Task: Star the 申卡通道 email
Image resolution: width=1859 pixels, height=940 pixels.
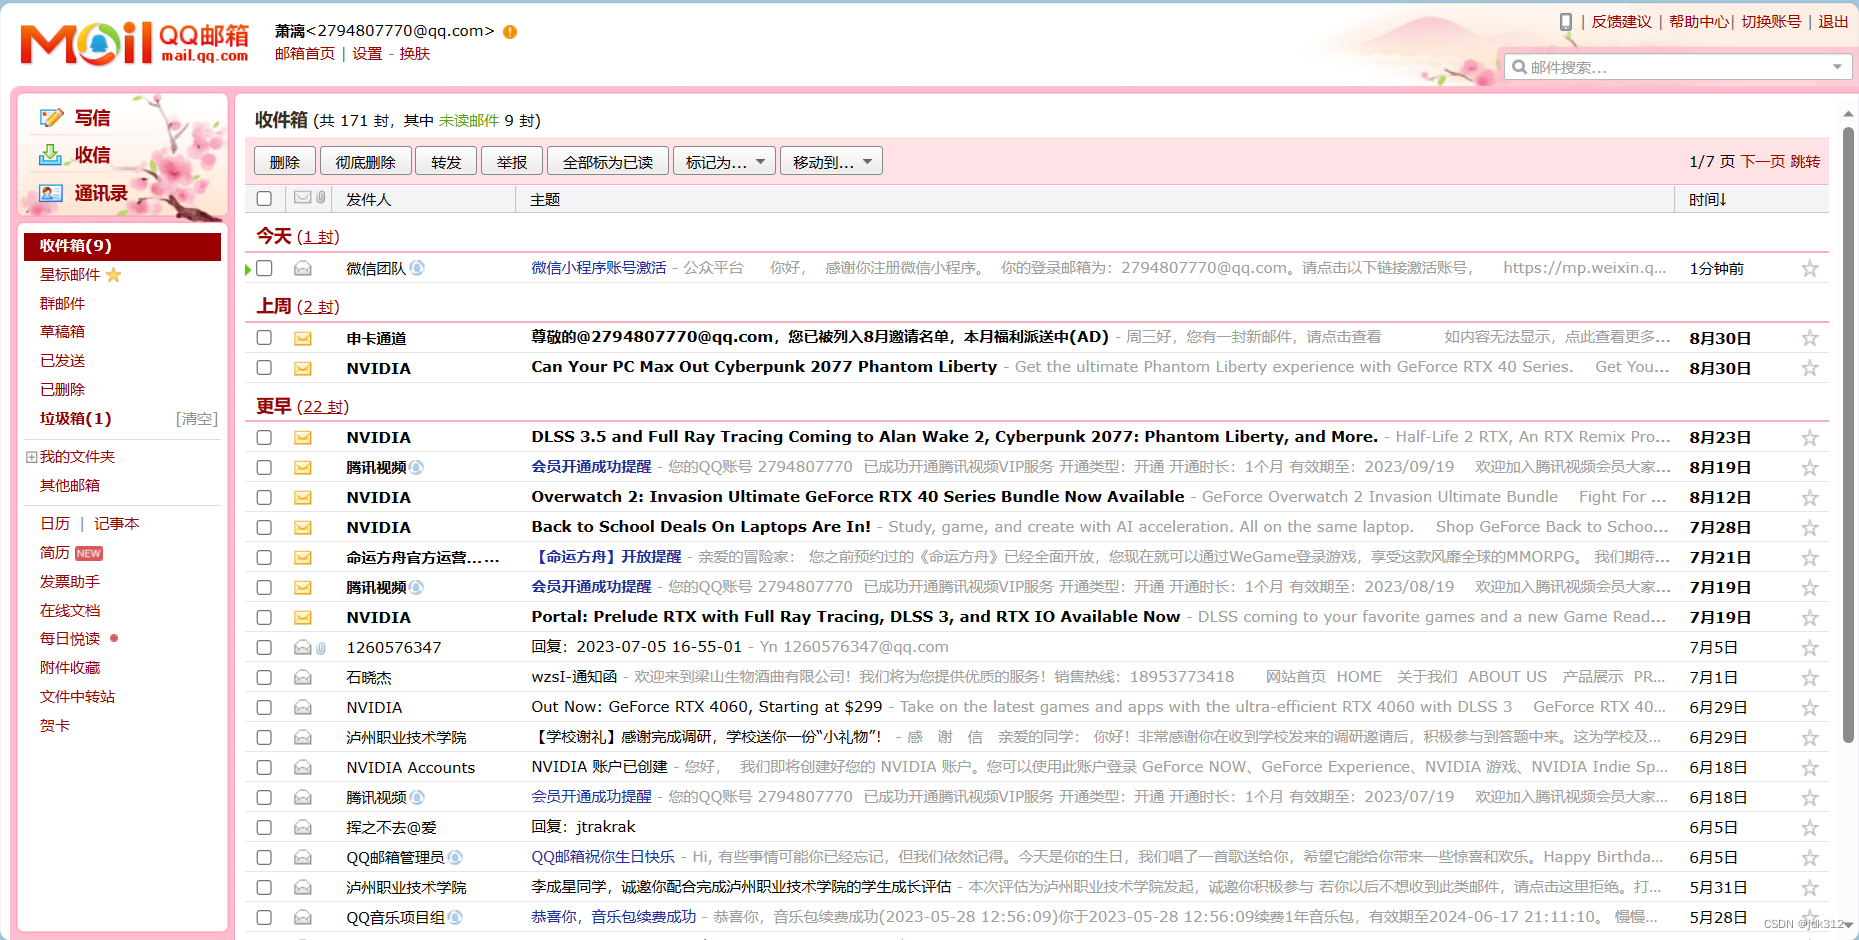Action: (1809, 339)
